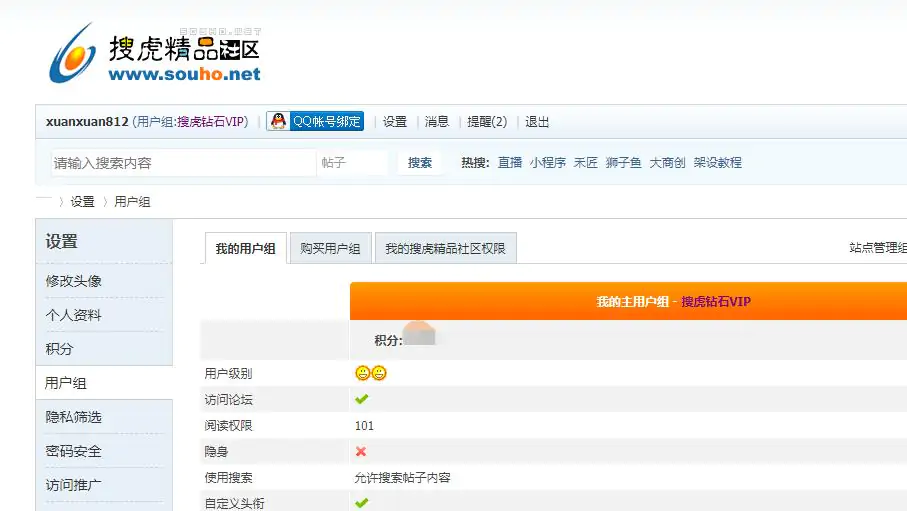The height and width of the screenshot is (511, 907).
Task: Click 退出 to log out
Action: point(537,122)
